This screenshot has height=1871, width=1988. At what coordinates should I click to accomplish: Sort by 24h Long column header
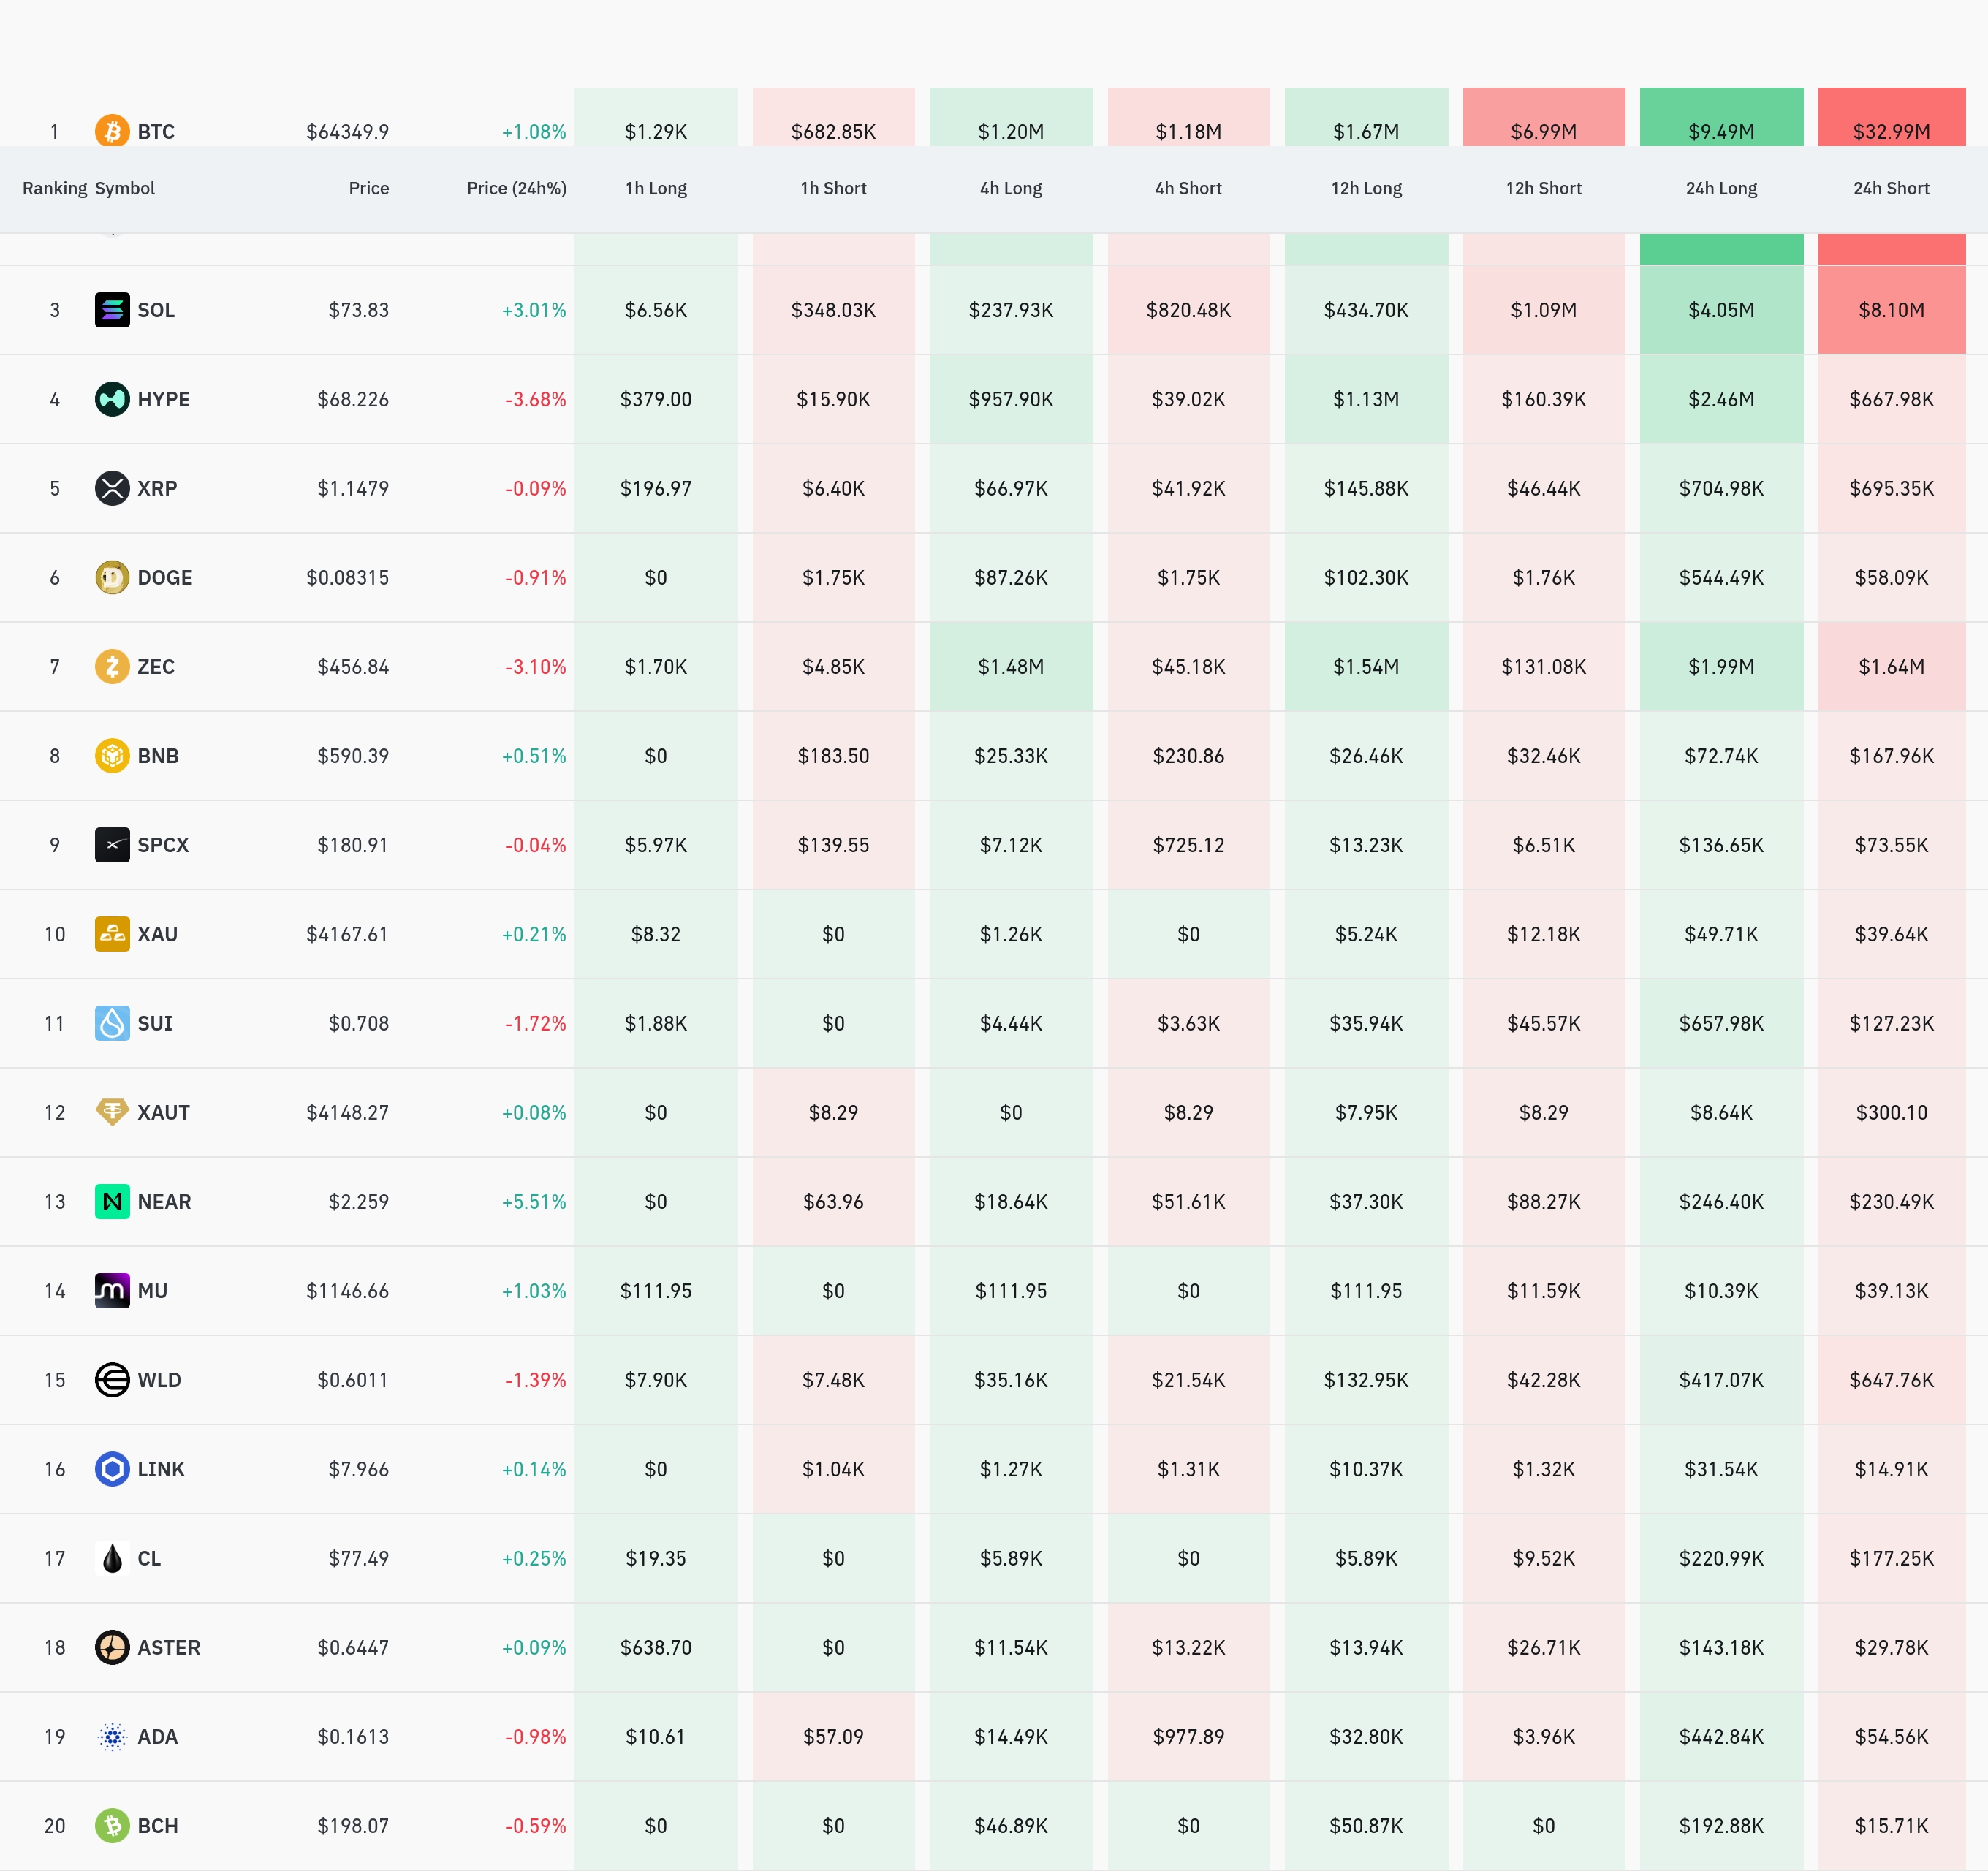pos(1721,188)
